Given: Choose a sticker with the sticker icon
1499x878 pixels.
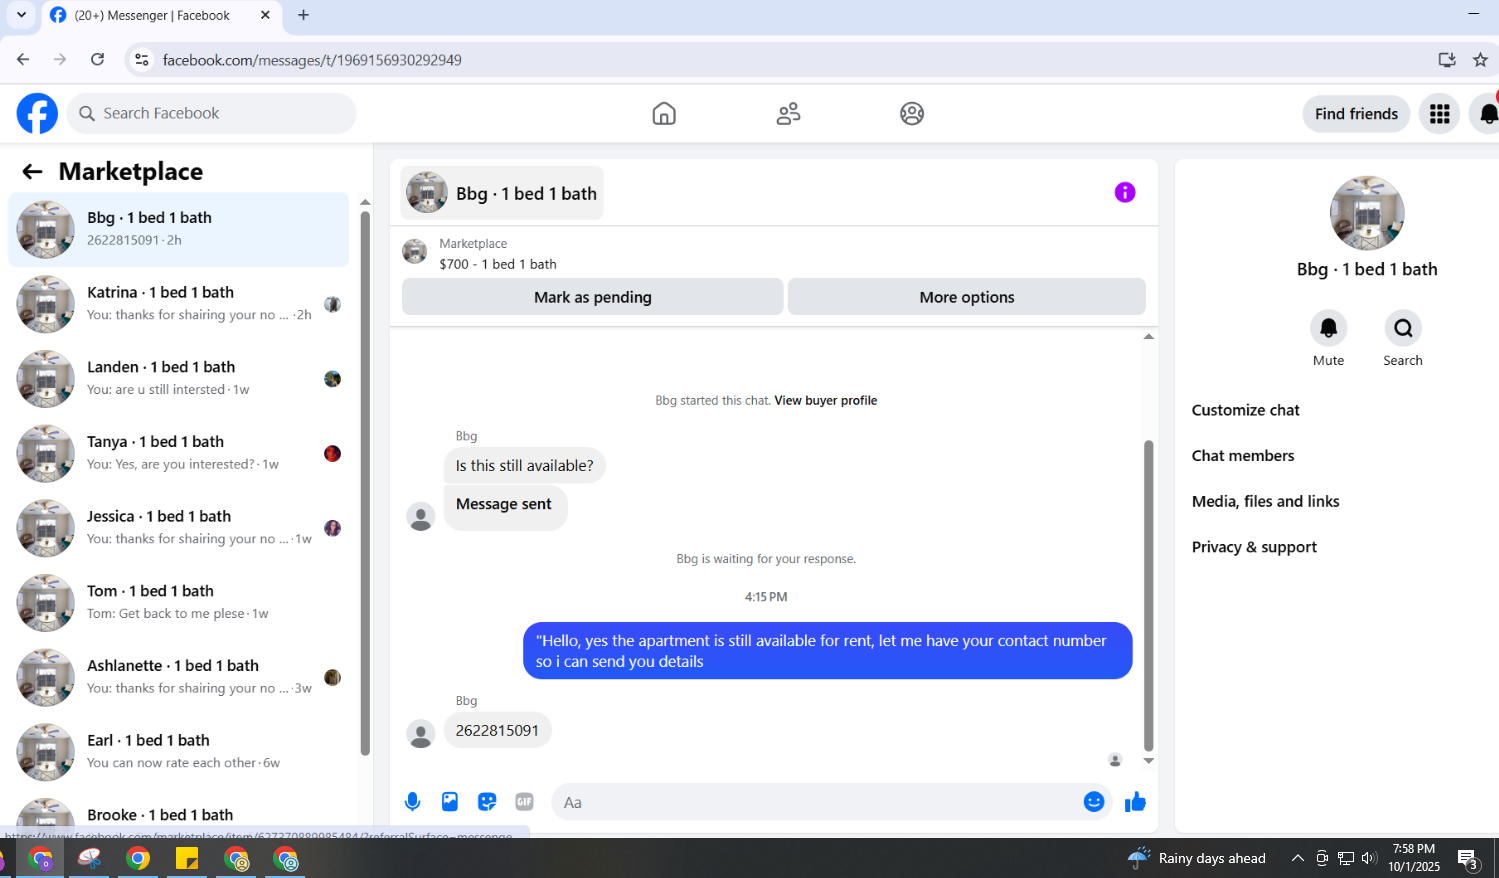Looking at the screenshot, I should point(487,802).
